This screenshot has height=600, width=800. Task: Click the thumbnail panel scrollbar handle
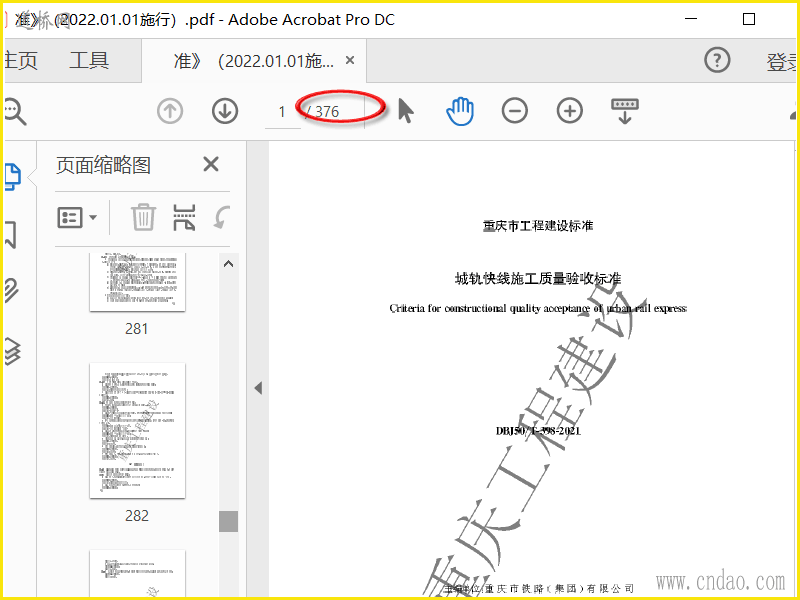click(229, 521)
